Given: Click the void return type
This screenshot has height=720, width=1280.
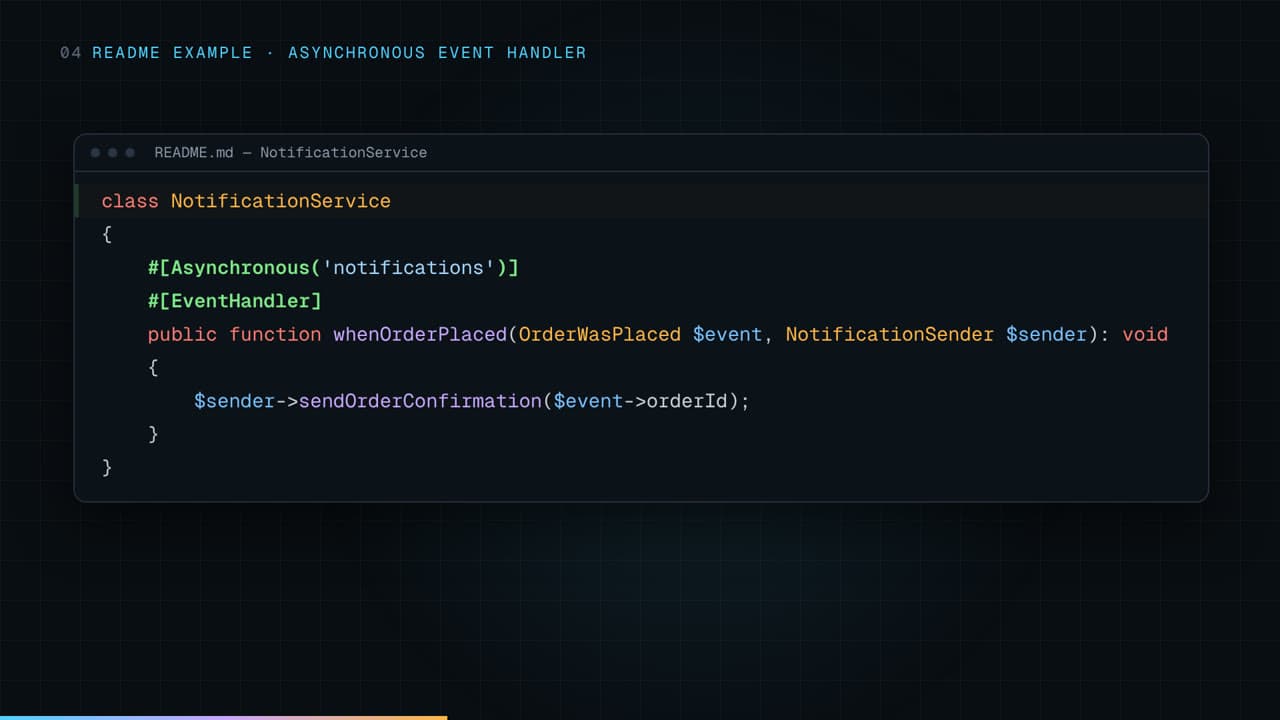Looking at the screenshot, I should tap(1145, 334).
